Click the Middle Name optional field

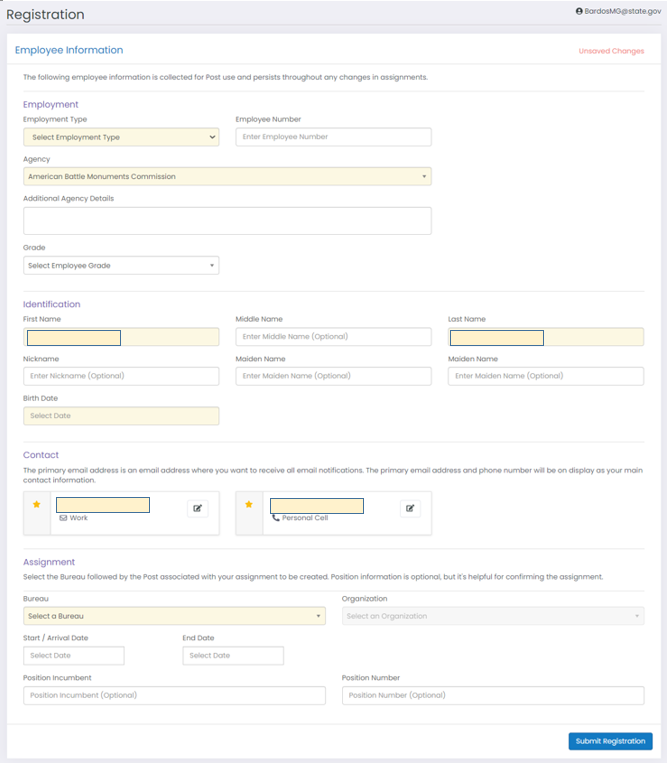click(x=334, y=337)
